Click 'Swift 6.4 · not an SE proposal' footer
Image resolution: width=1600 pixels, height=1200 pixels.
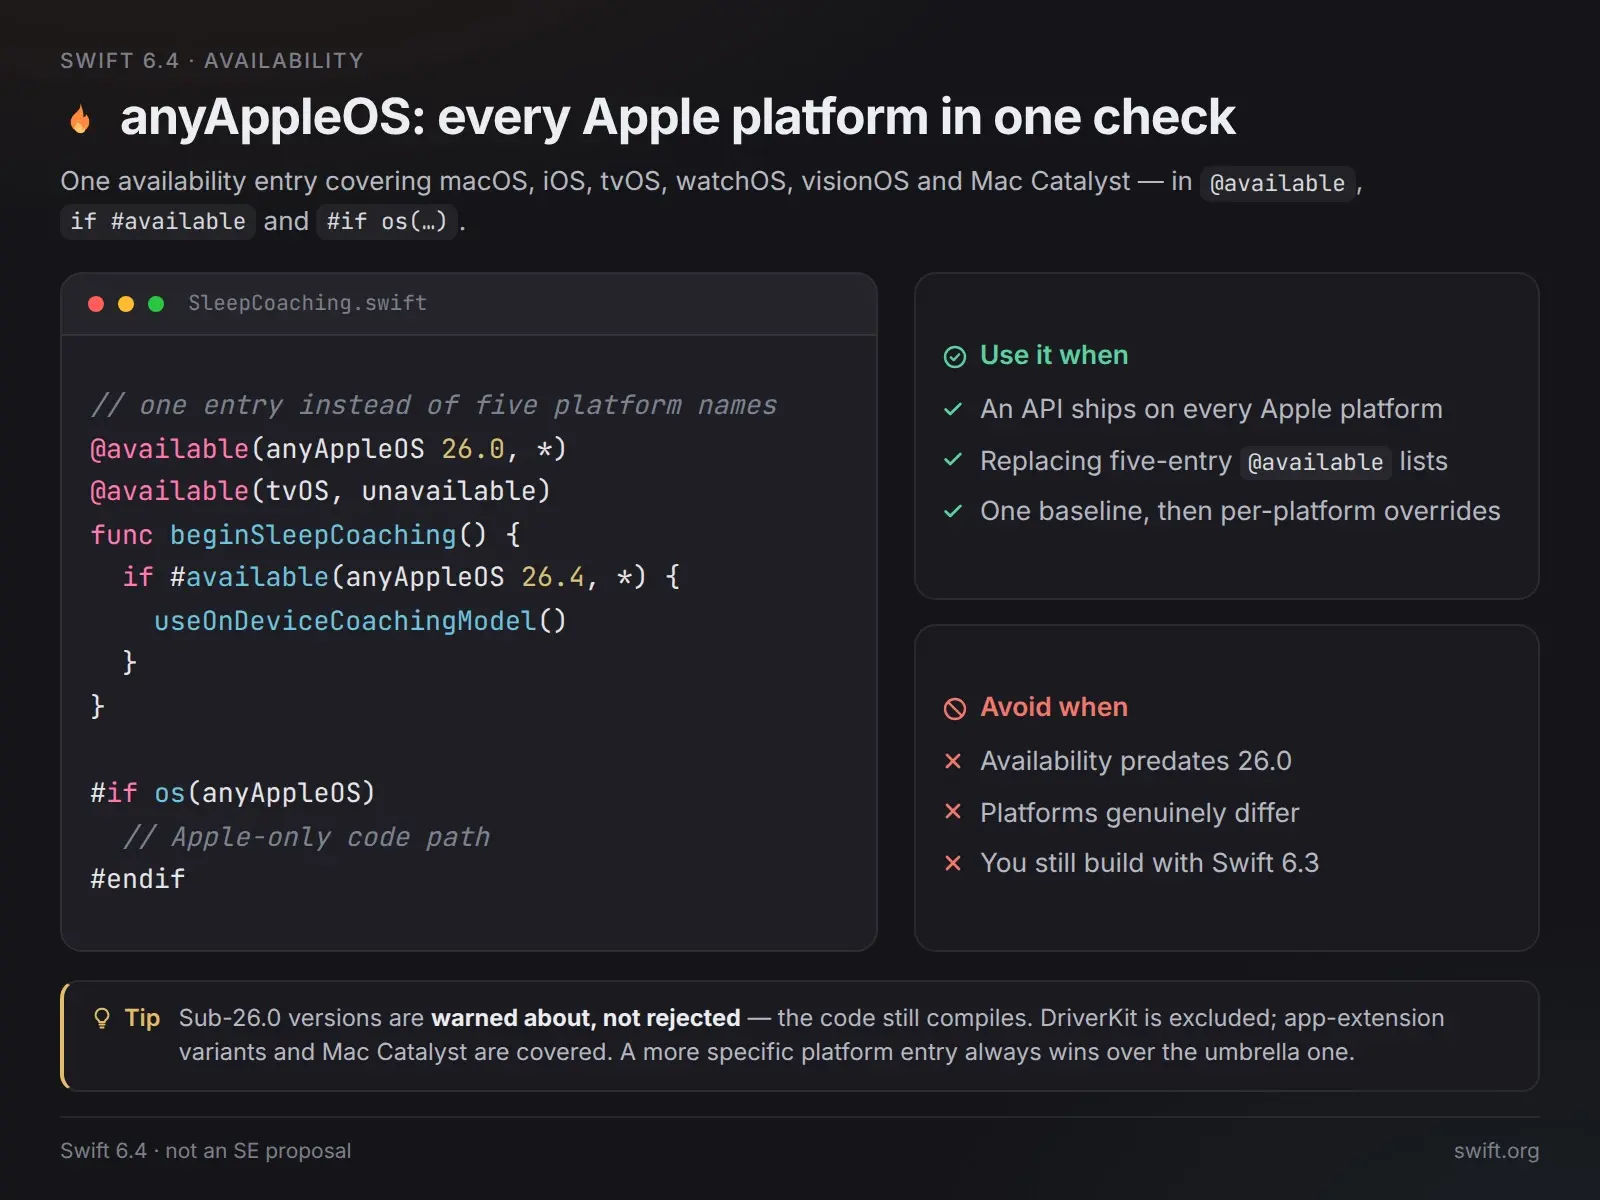206,1151
